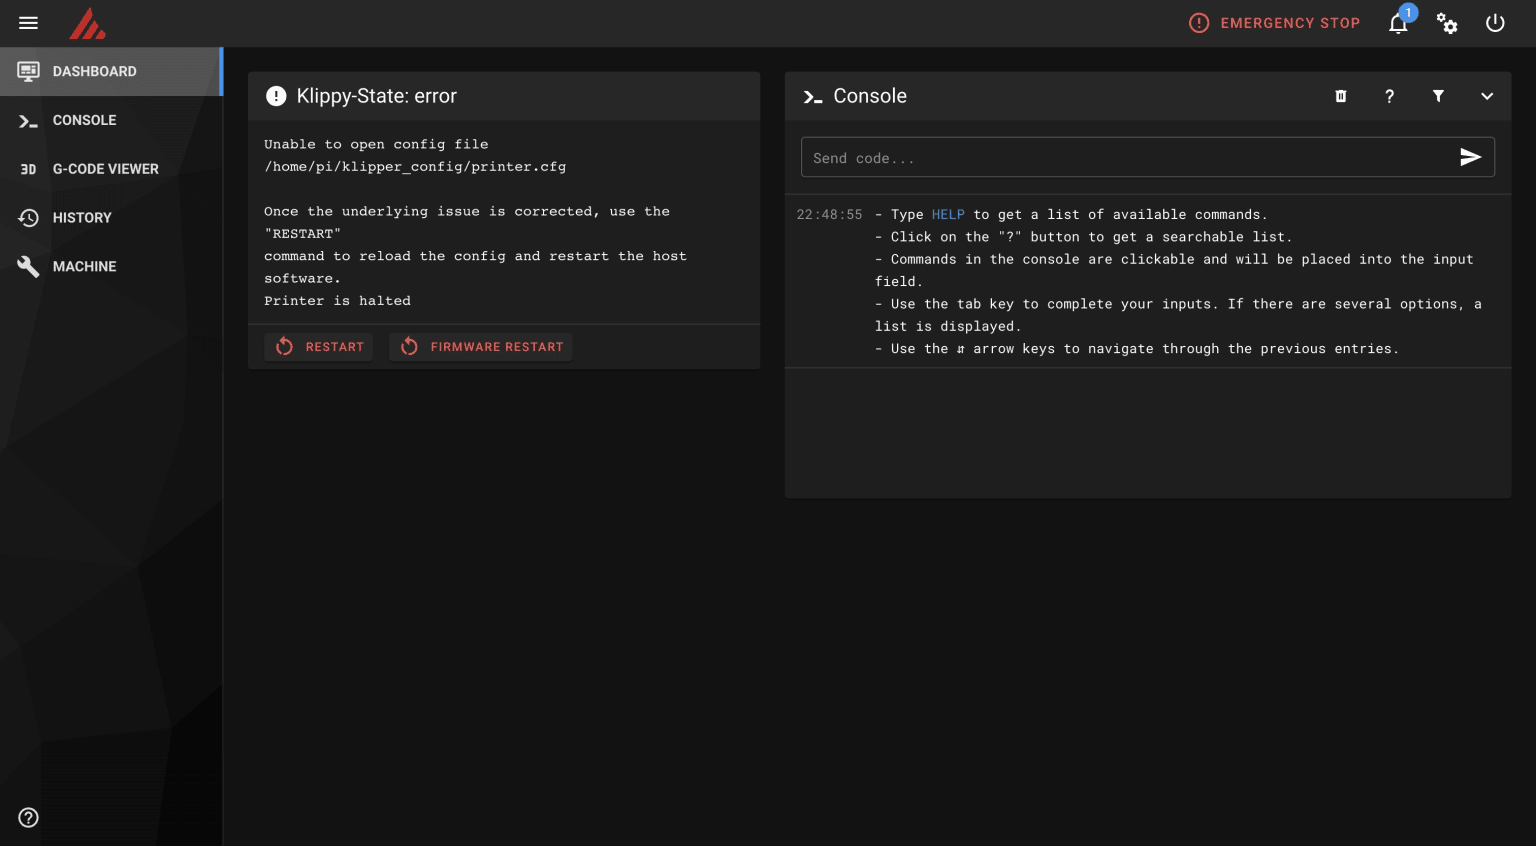Screen dimensions: 1536x846
Task: Click the 'Unable to open config file' line
Action: tap(376, 145)
